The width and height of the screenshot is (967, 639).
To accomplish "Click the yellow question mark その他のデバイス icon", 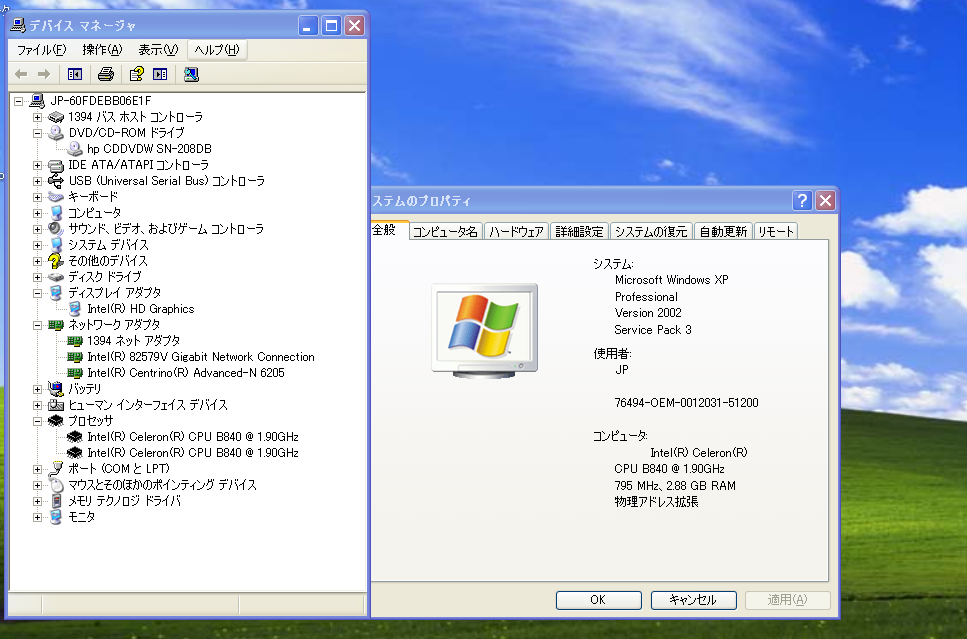I will point(56,261).
